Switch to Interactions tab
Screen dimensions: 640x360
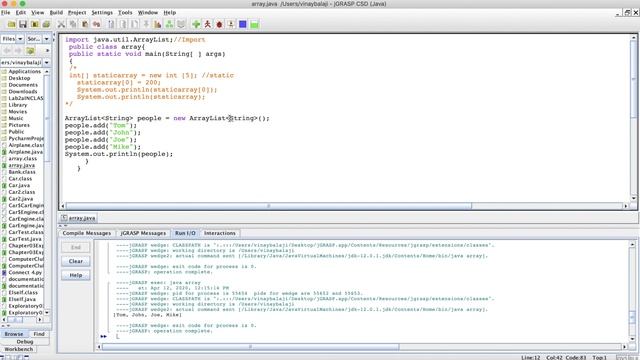coord(220,233)
